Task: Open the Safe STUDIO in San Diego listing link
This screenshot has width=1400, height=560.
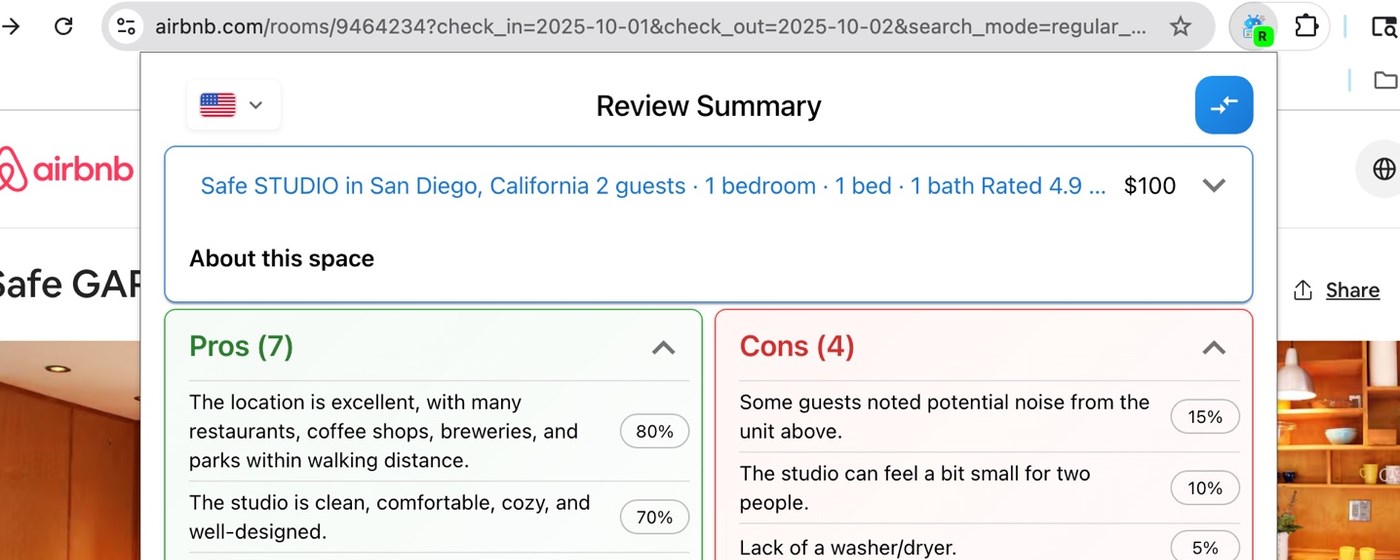Action: (x=653, y=186)
